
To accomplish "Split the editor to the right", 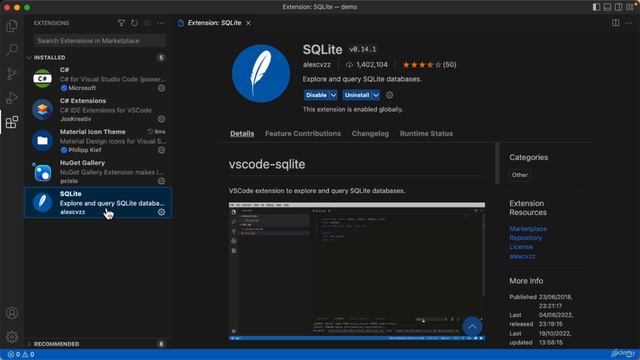I will (x=616, y=23).
